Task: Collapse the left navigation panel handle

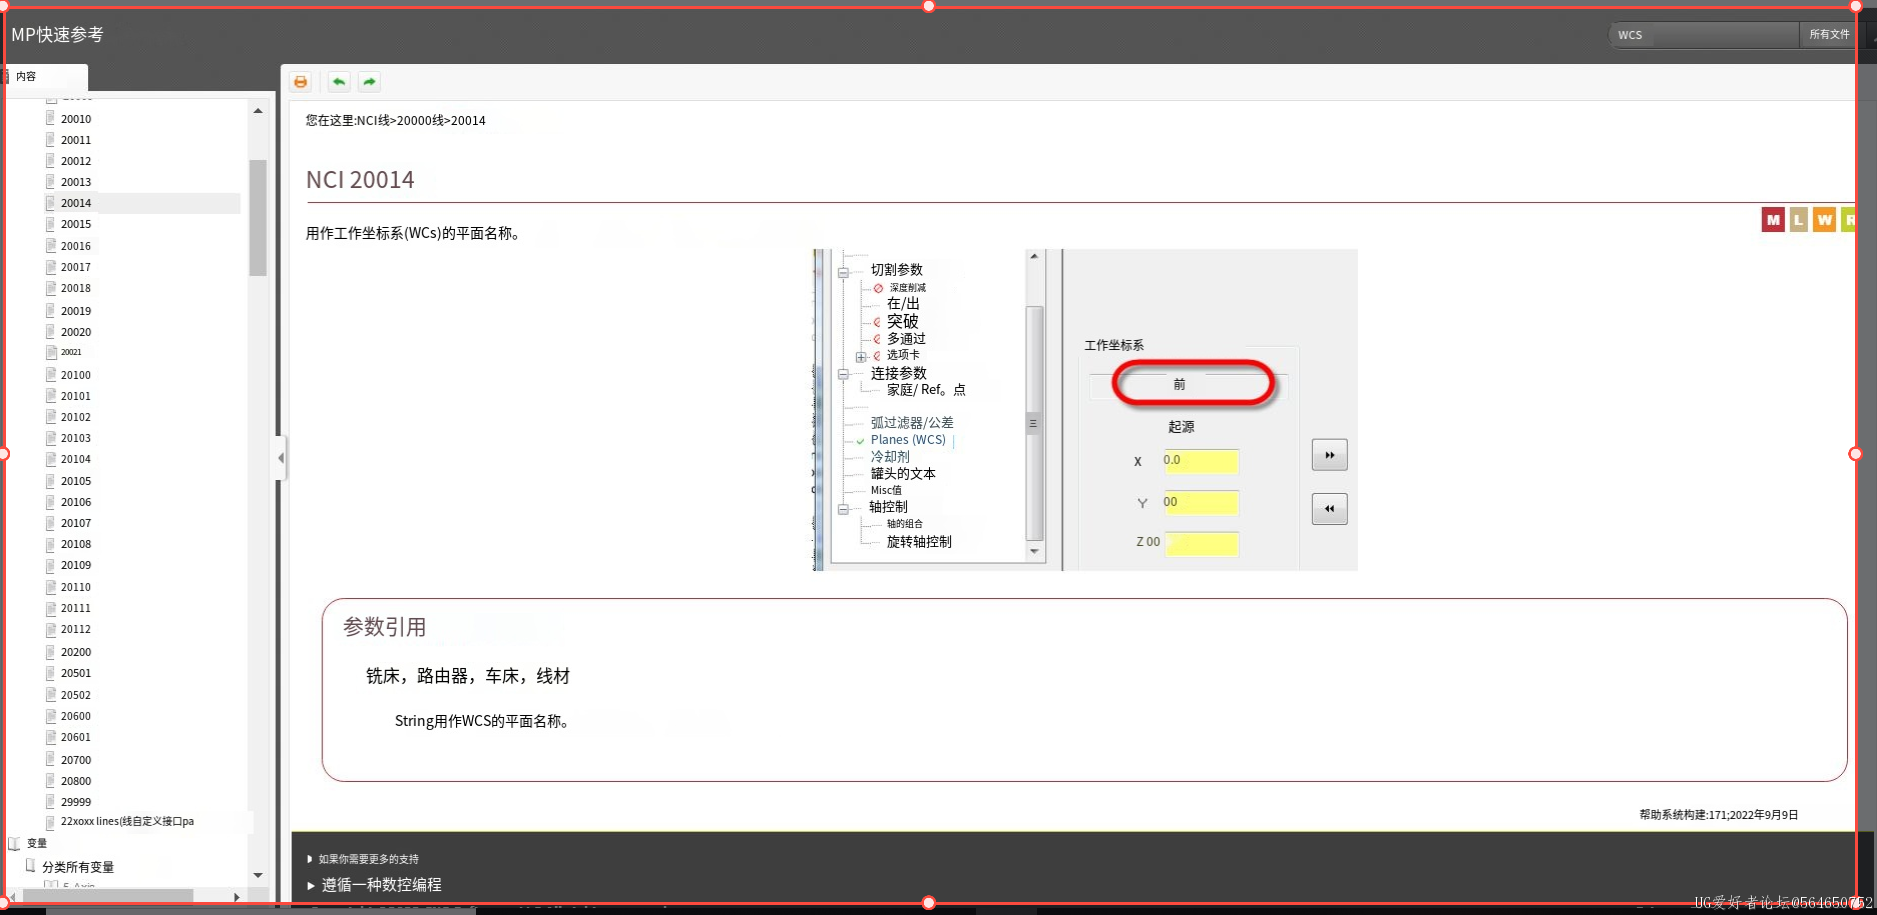Action: point(281,458)
